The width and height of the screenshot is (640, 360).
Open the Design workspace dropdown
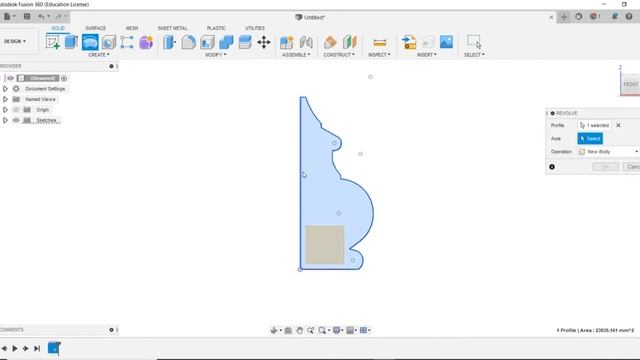pos(15,41)
